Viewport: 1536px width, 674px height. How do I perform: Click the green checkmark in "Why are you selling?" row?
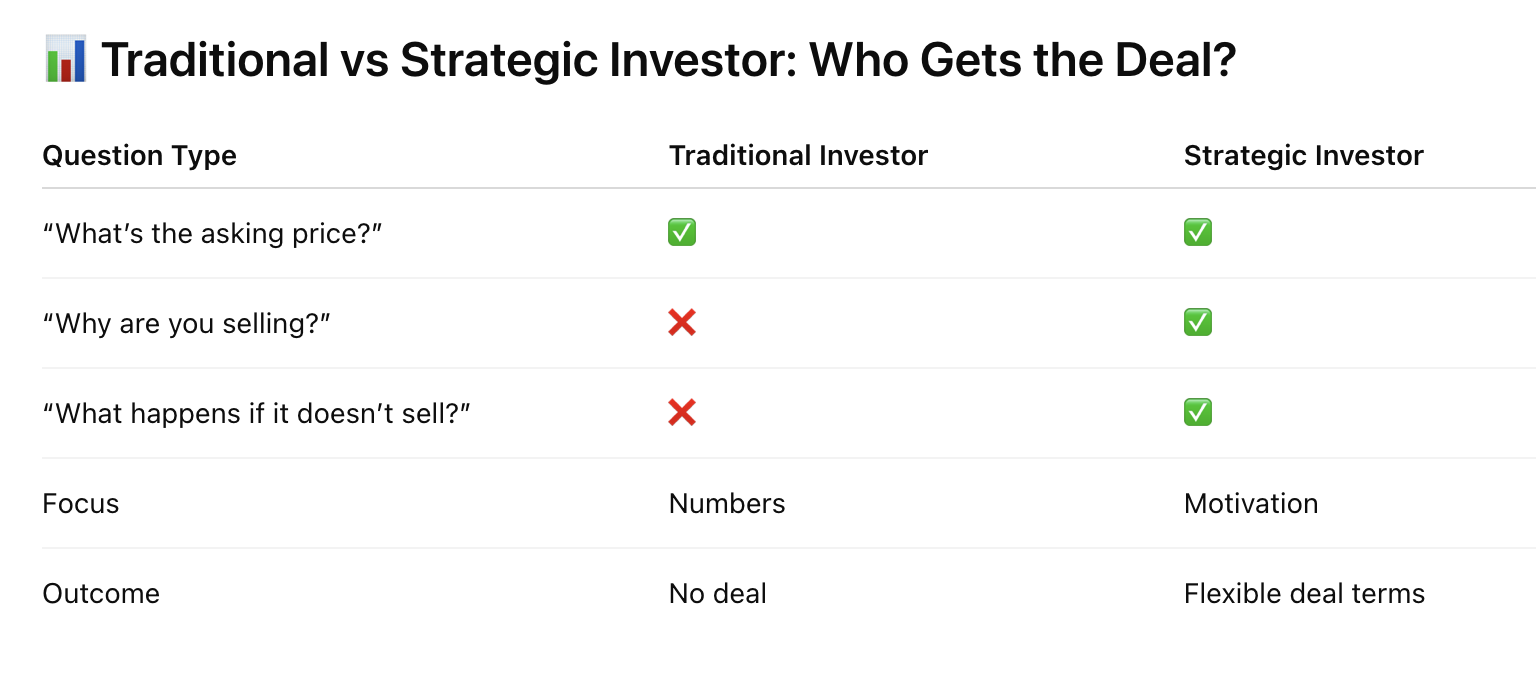tap(1197, 323)
